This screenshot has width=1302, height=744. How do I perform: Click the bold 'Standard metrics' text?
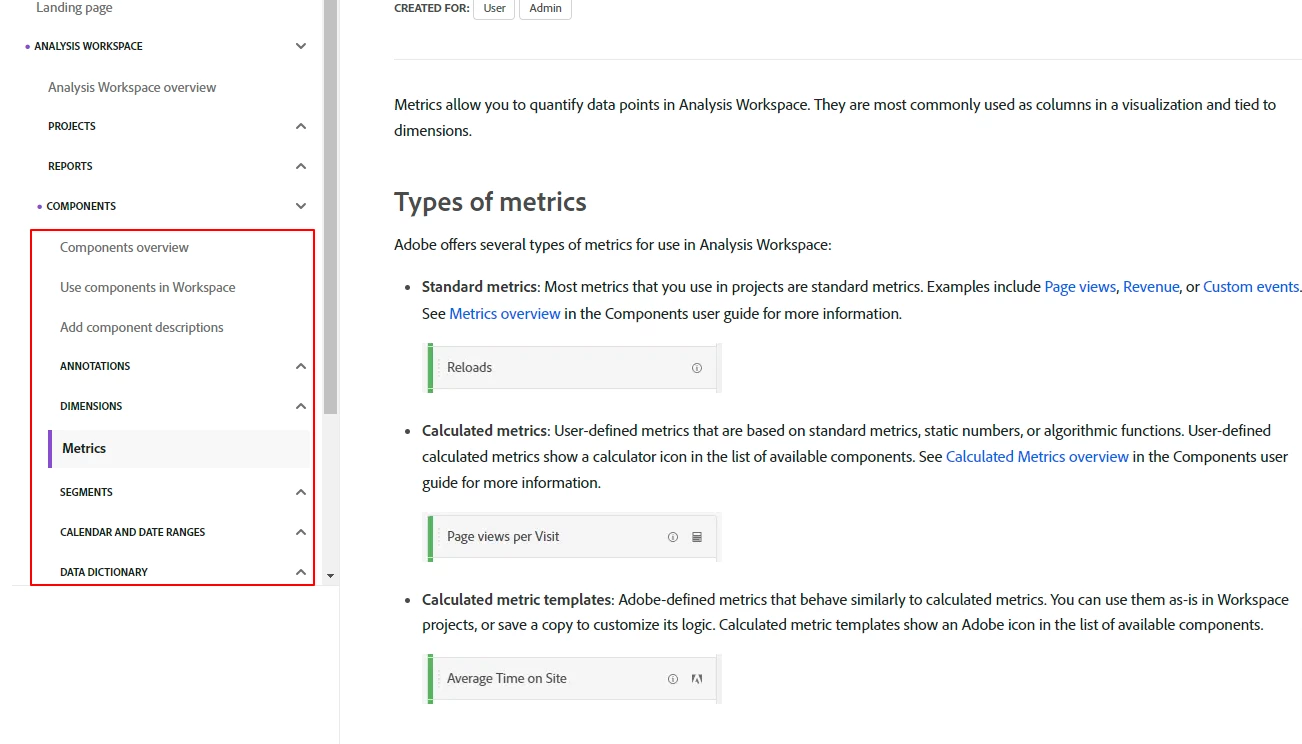(479, 287)
